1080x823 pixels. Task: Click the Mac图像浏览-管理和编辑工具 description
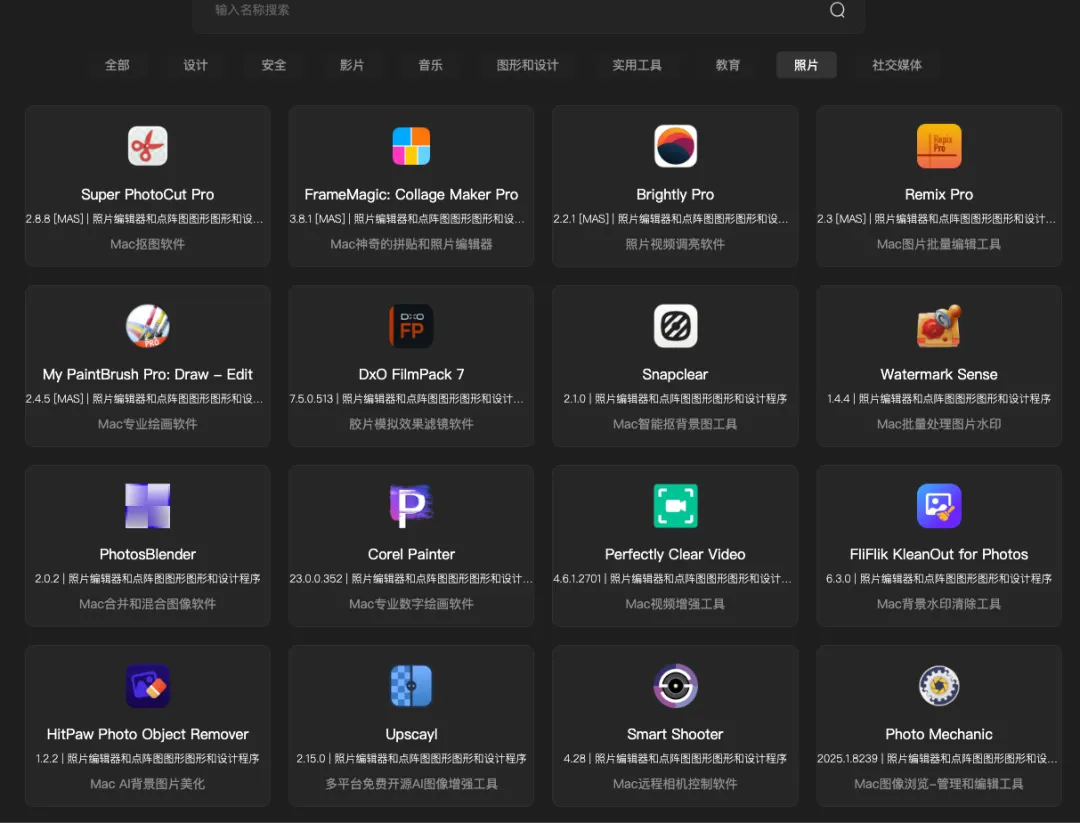click(x=939, y=783)
